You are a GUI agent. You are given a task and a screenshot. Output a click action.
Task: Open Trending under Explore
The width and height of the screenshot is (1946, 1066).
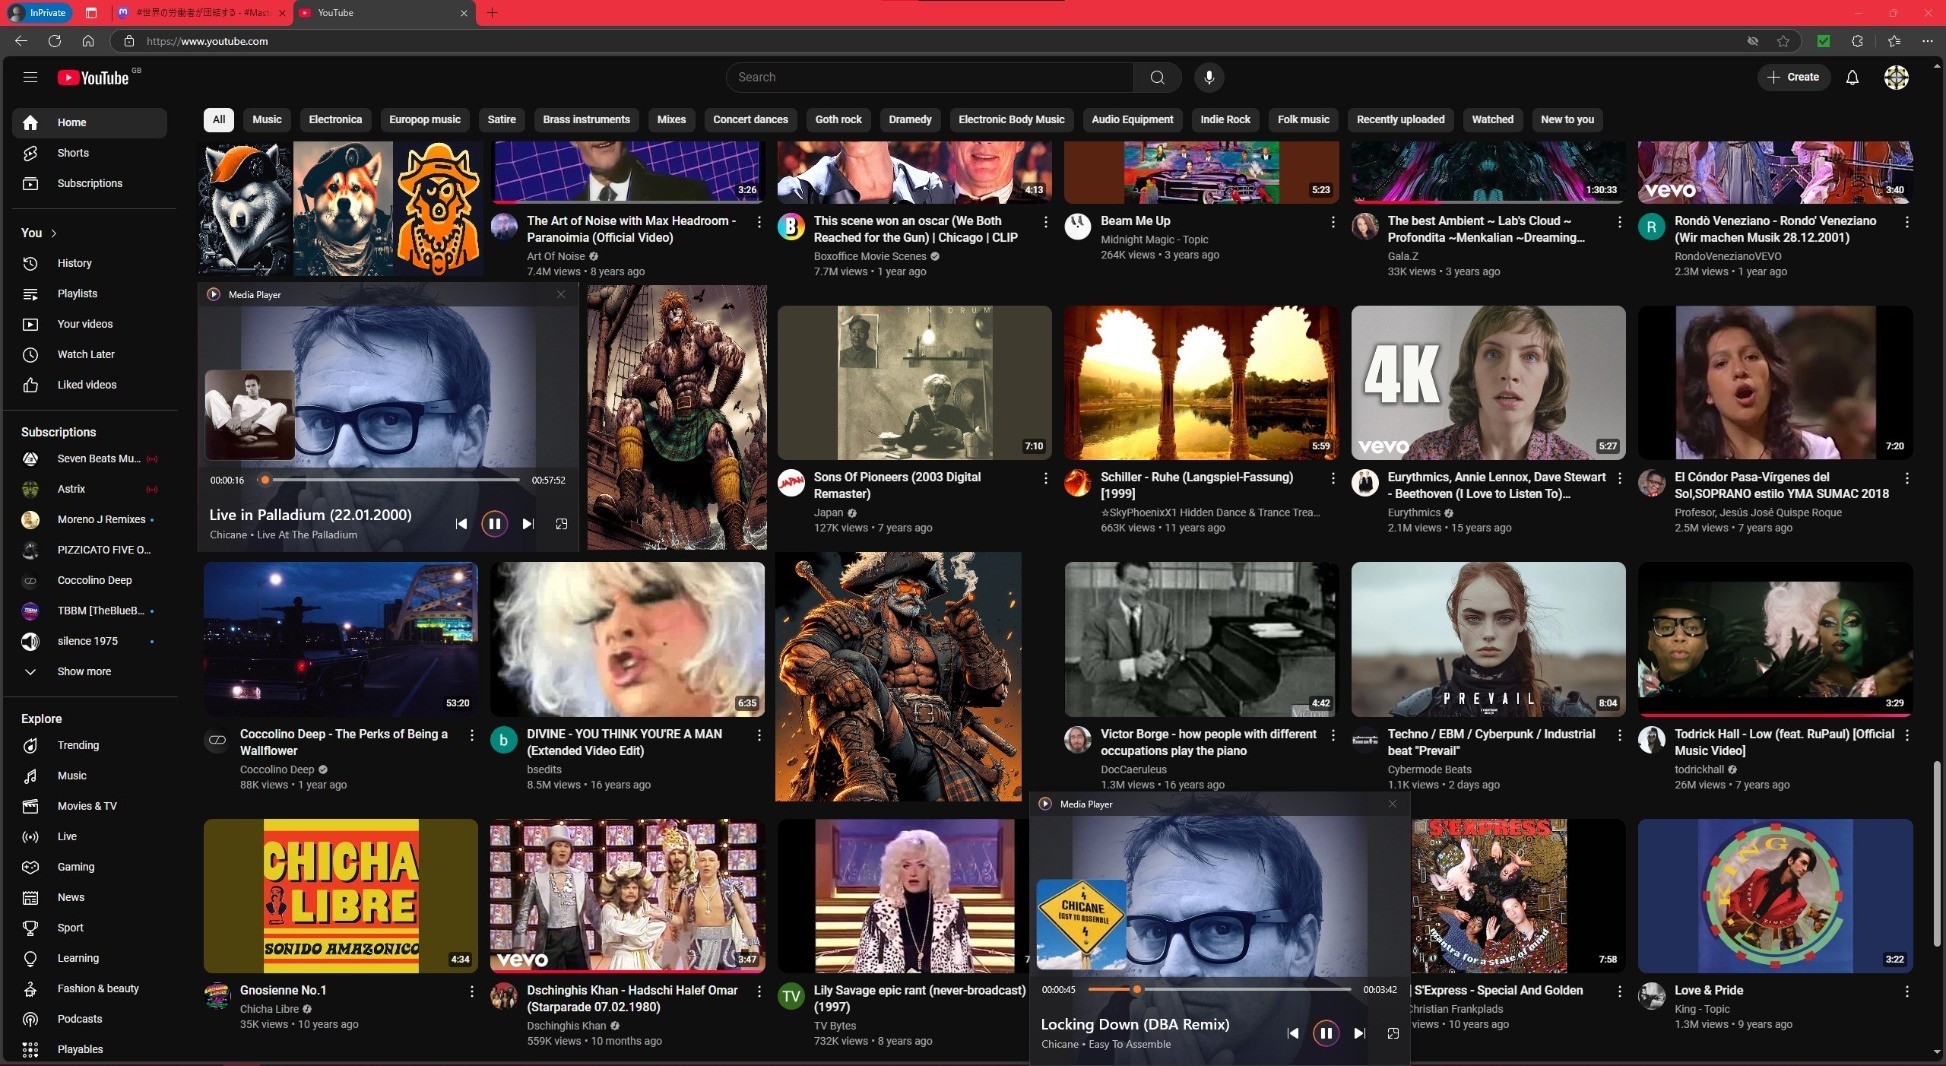pos(89,745)
